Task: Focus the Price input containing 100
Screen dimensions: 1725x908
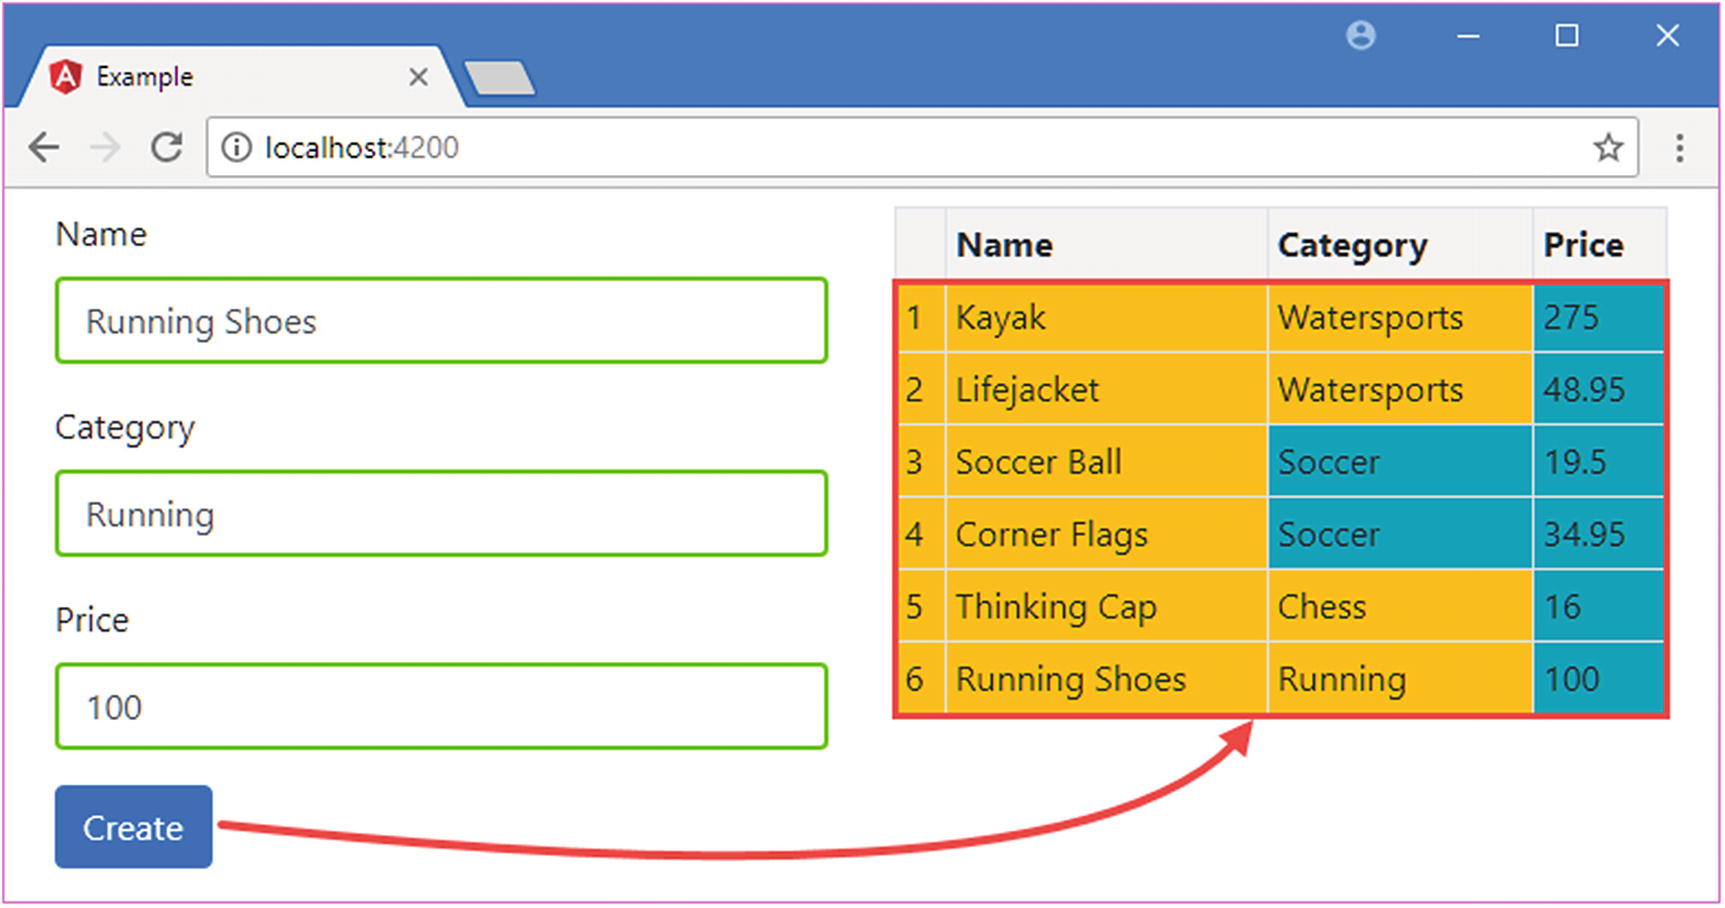Action: tap(441, 707)
